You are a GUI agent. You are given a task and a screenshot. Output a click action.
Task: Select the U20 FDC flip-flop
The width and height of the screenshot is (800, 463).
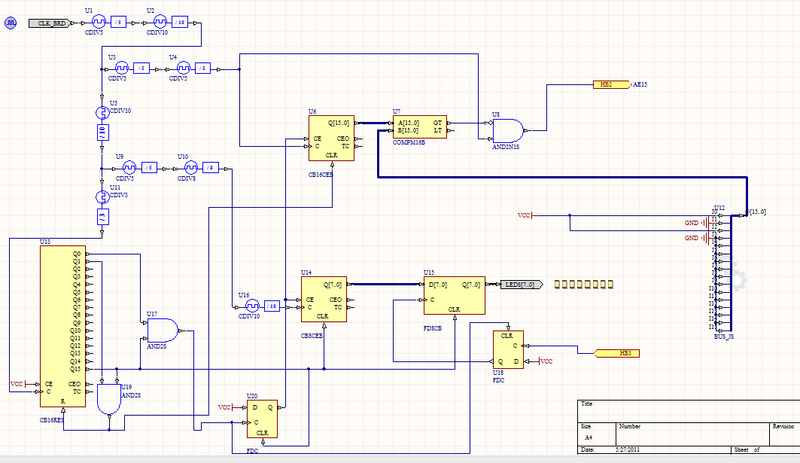coord(262,418)
